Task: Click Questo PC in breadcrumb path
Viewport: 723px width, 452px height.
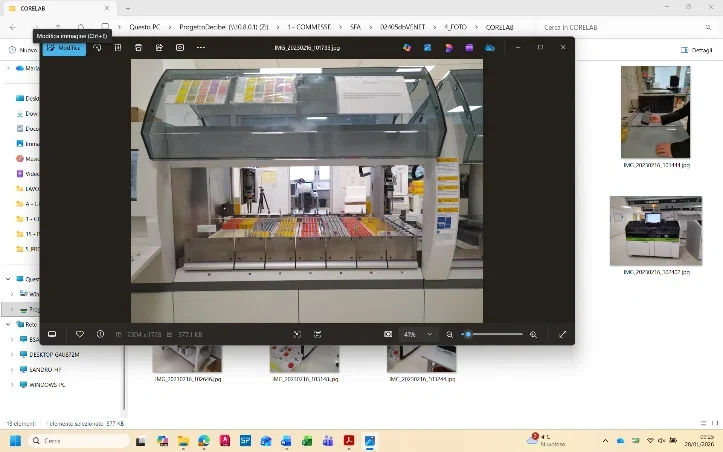Action: [144, 27]
